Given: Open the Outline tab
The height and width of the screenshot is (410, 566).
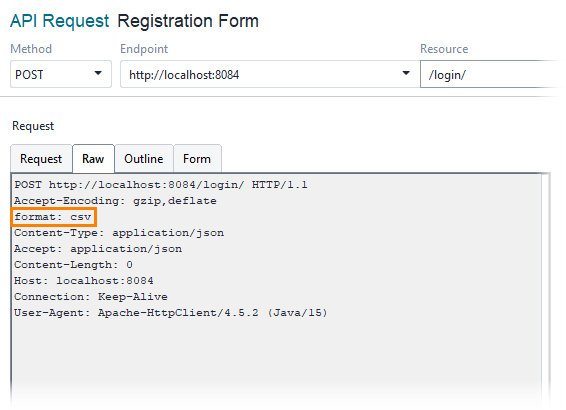Looking at the screenshot, I should click(x=144, y=159).
